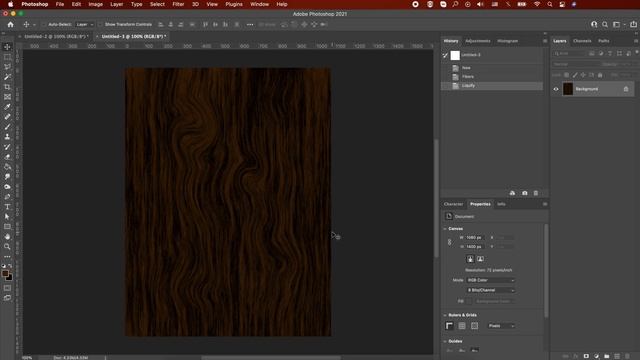Select the Horizontal Type tool

pyautogui.click(x=7, y=207)
